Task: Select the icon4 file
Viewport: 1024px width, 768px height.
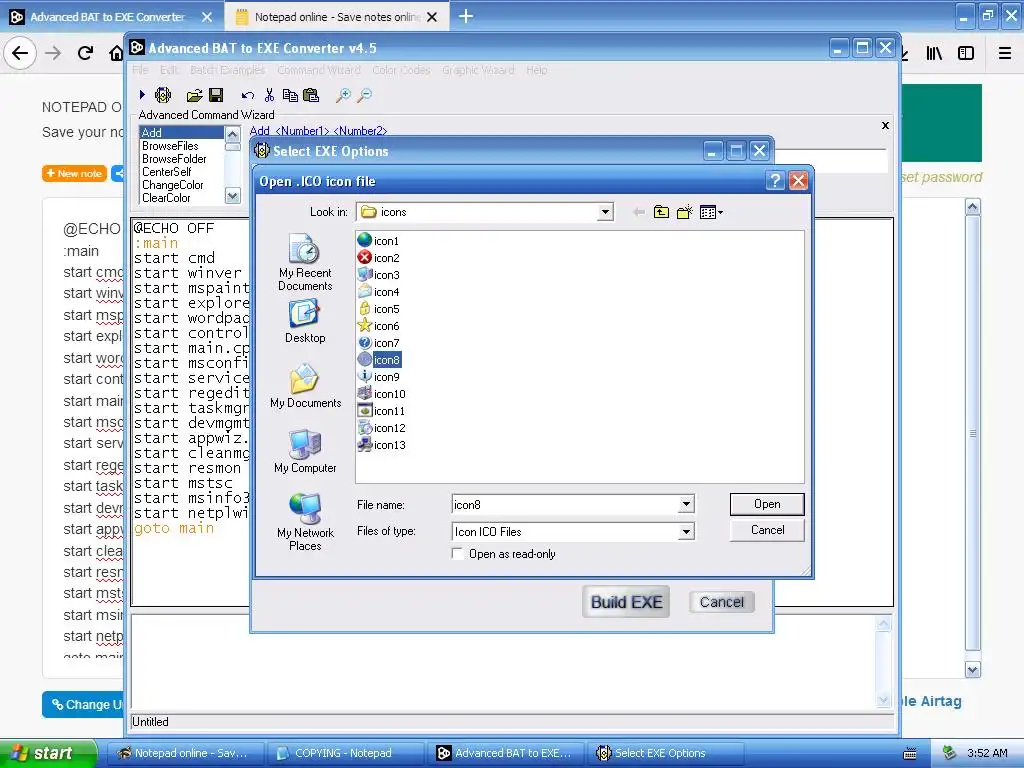Action: click(x=379, y=292)
